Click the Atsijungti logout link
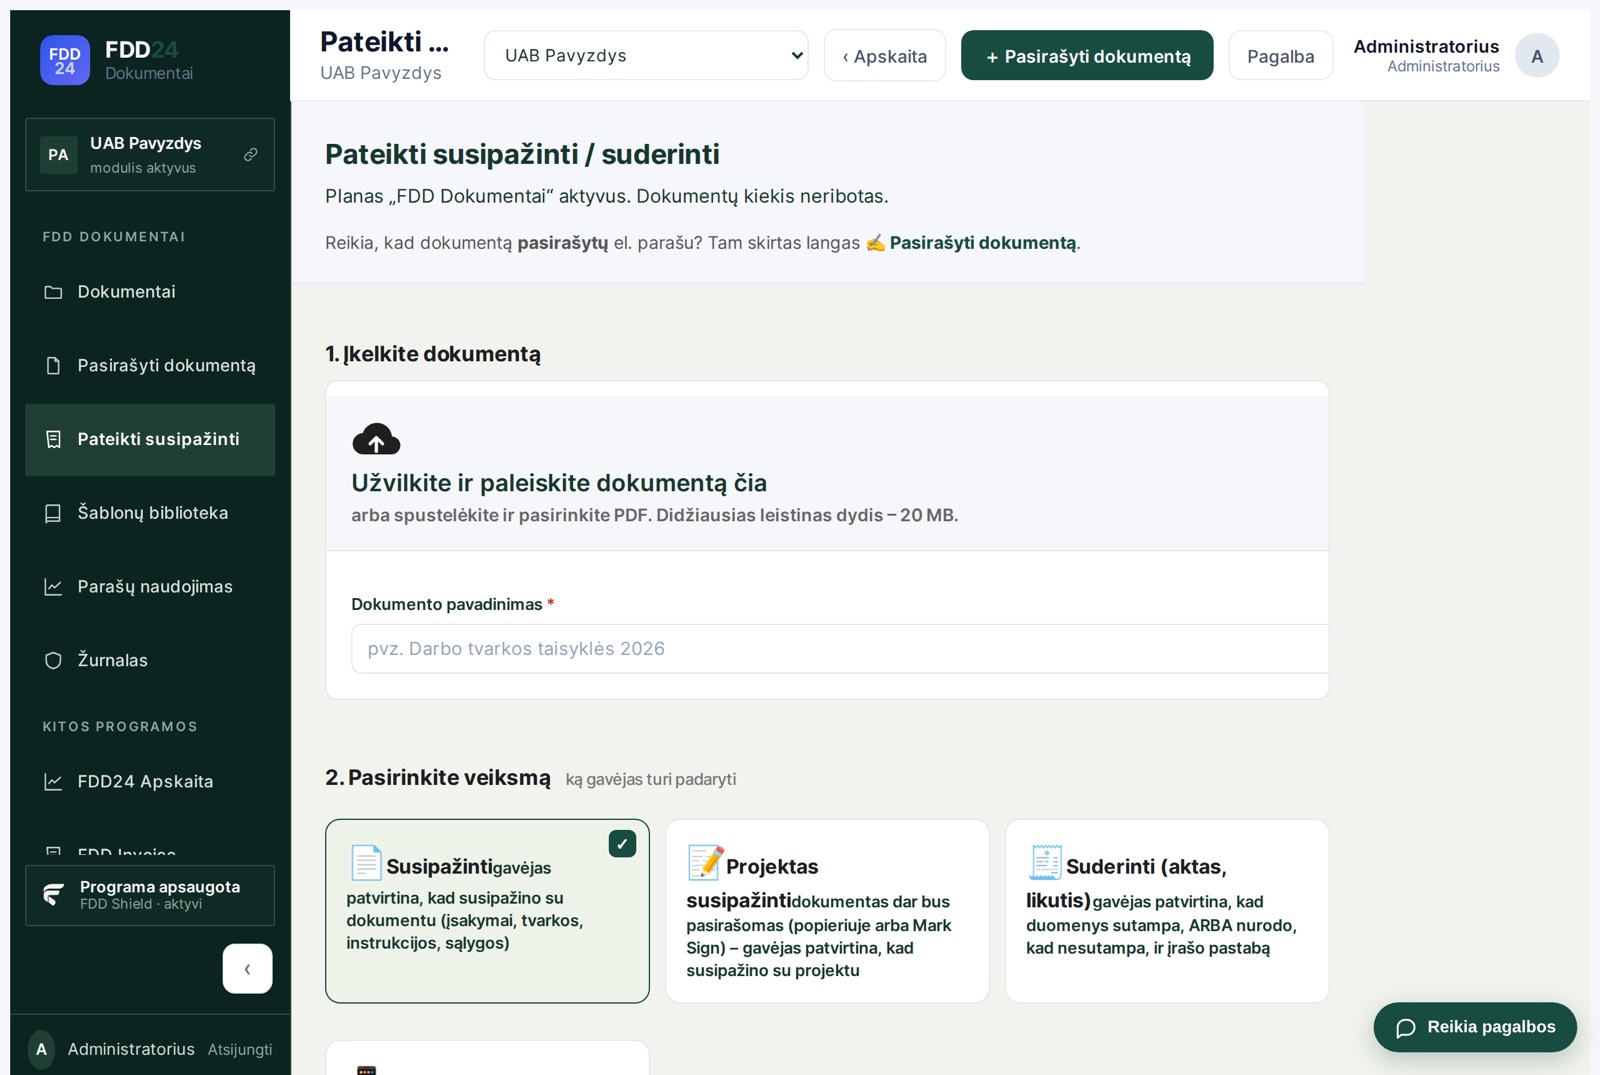The width and height of the screenshot is (1600, 1075). coord(240,1049)
